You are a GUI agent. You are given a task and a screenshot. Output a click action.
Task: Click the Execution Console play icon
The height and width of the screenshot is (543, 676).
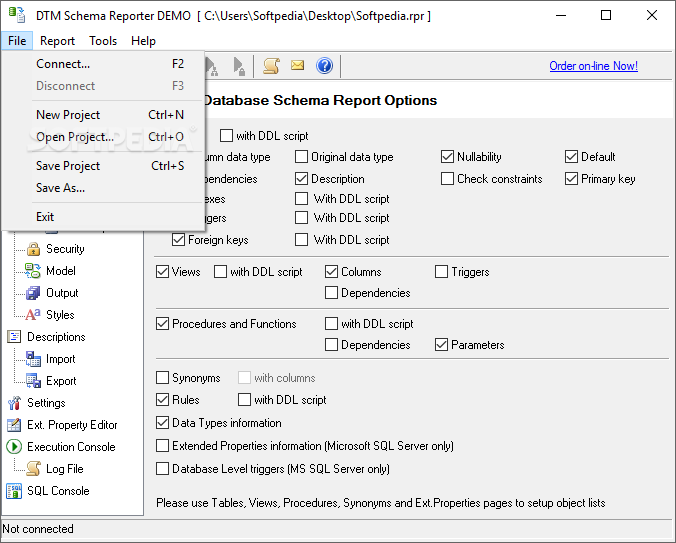click(14, 447)
